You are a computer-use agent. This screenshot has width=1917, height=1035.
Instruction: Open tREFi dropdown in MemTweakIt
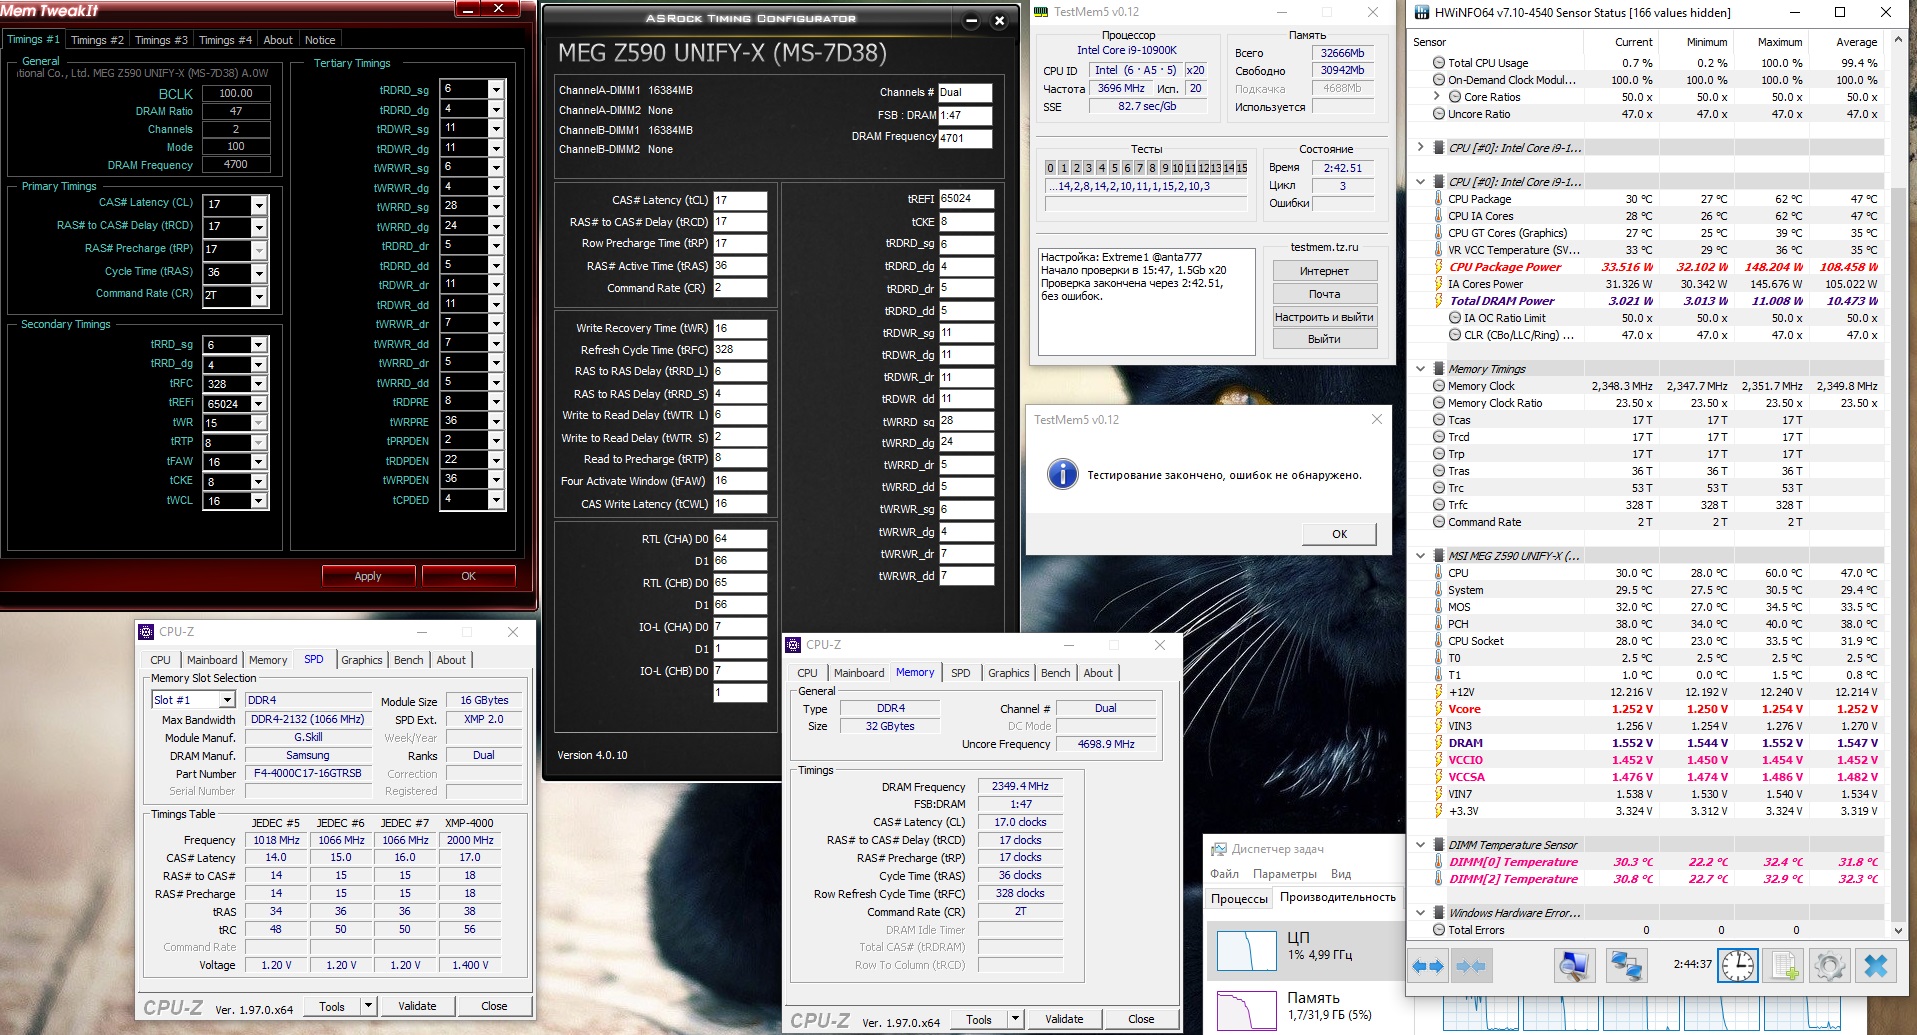pos(259,404)
